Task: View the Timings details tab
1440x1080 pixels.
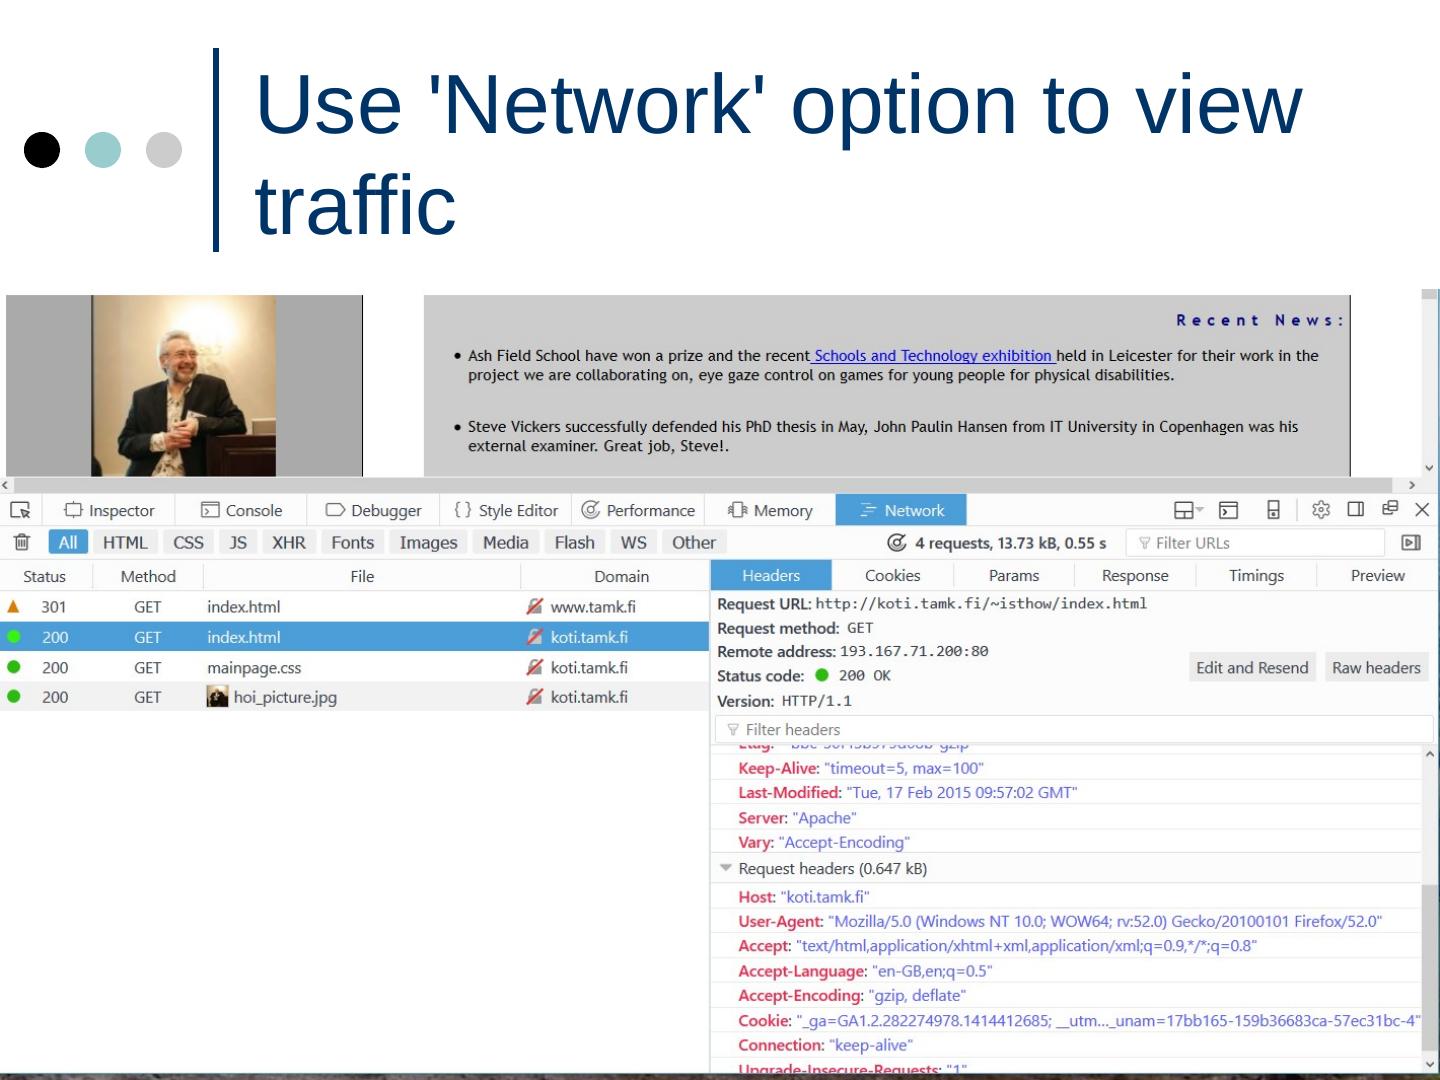Action: pyautogui.click(x=1257, y=575)
